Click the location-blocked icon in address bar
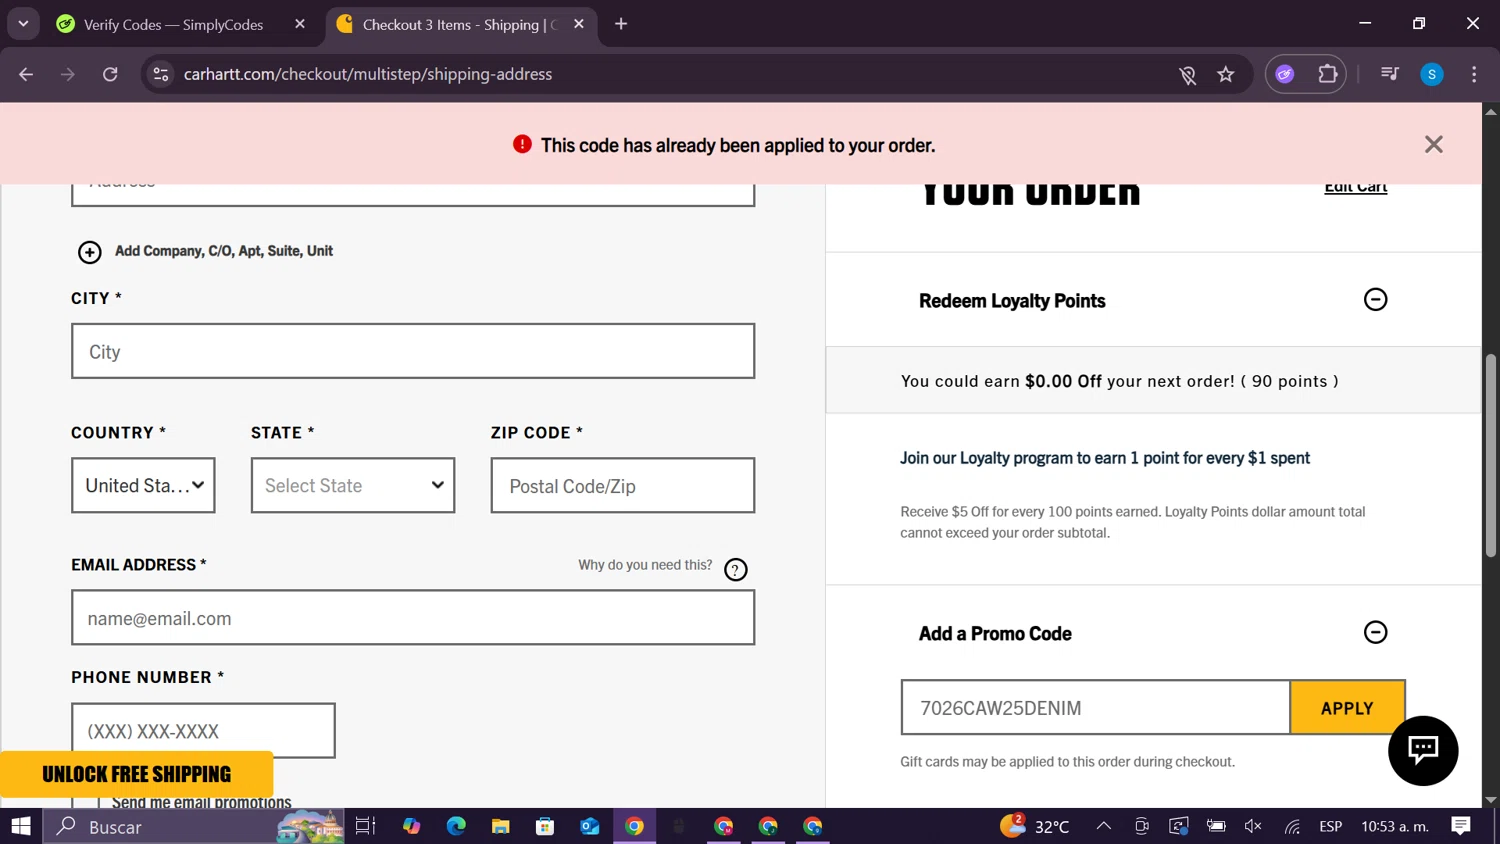 click(x=1187, y=75)
